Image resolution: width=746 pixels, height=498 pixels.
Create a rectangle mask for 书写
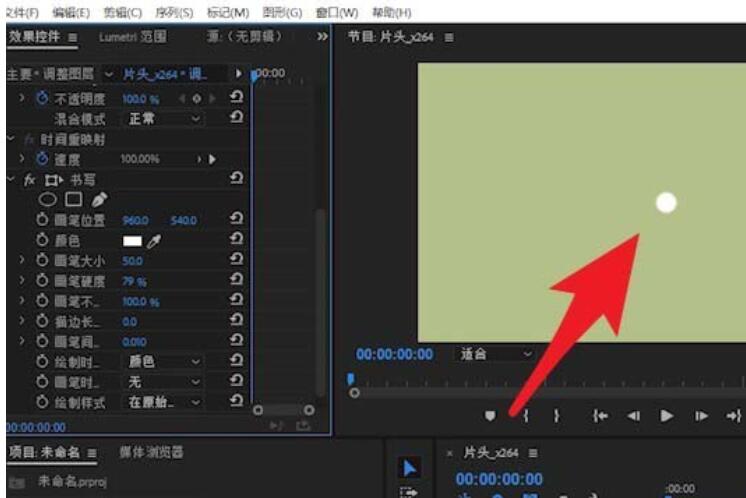[73, 199]
